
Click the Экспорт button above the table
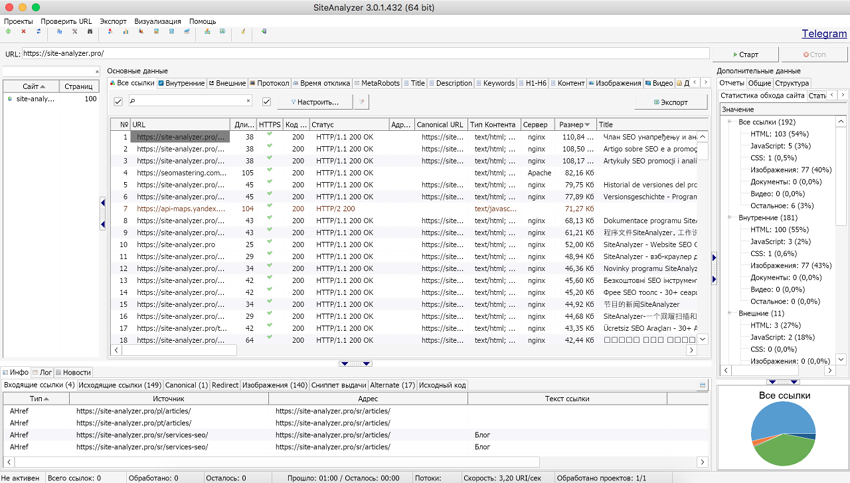coord(671,102)
